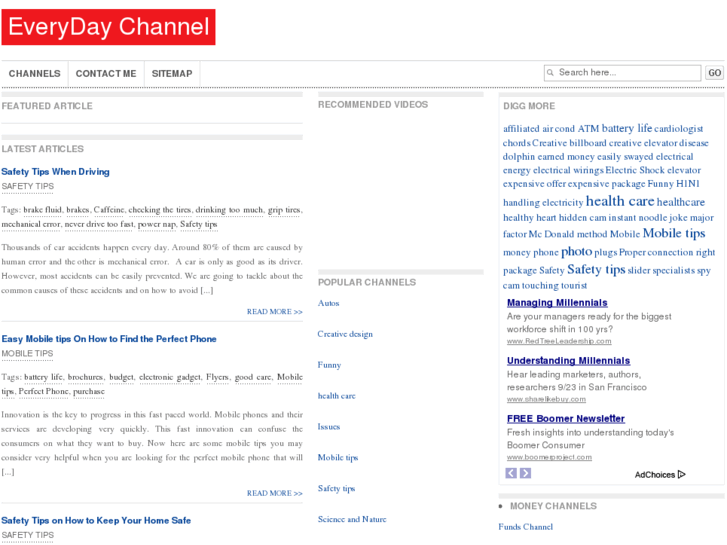Click the power nap tag
The height and width of the screenshot is (545, 727).
pyautogui.click(x=157, y=224)
